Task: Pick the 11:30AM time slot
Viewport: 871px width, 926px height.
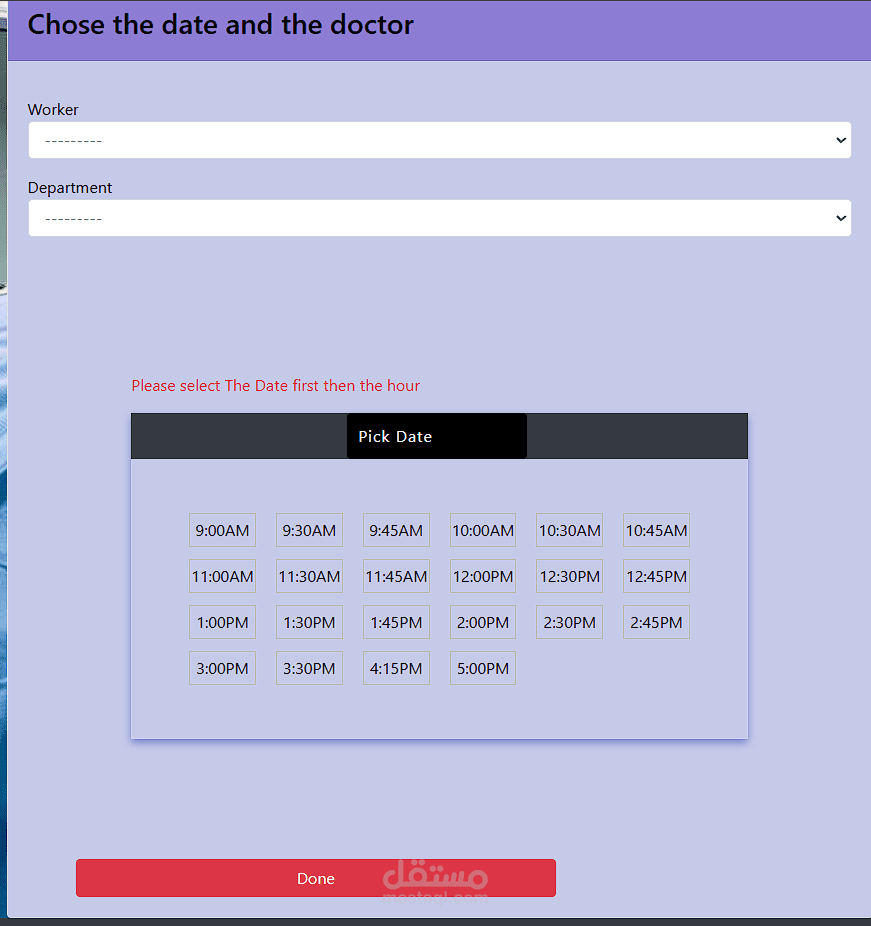Action: click(x=309, y=576)
